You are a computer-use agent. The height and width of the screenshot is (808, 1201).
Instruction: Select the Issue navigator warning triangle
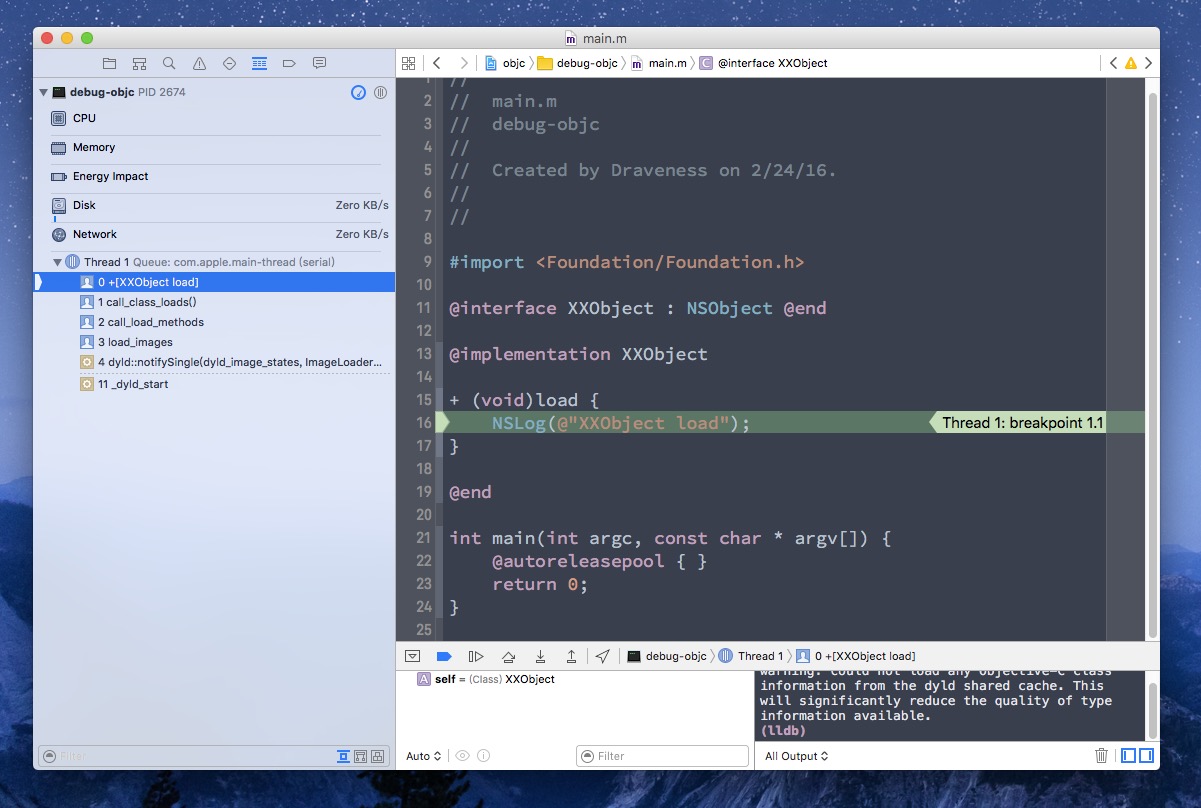pyautogui.click(x=199, y=62)
